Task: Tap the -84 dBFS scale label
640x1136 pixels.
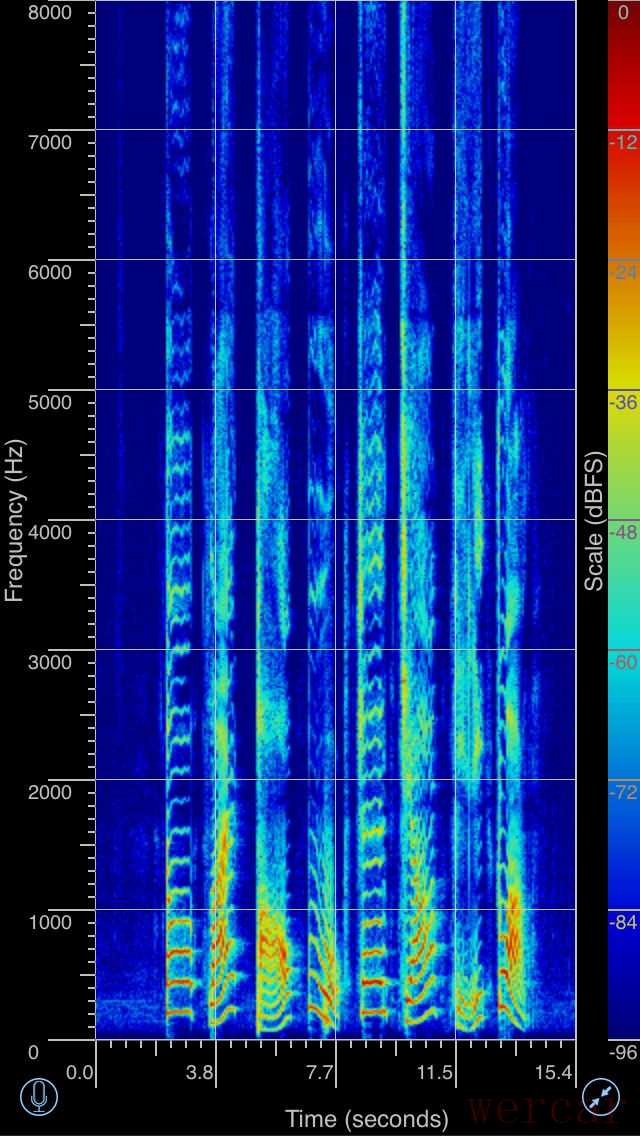Action: pyautogui.click(x=623, y=922)
